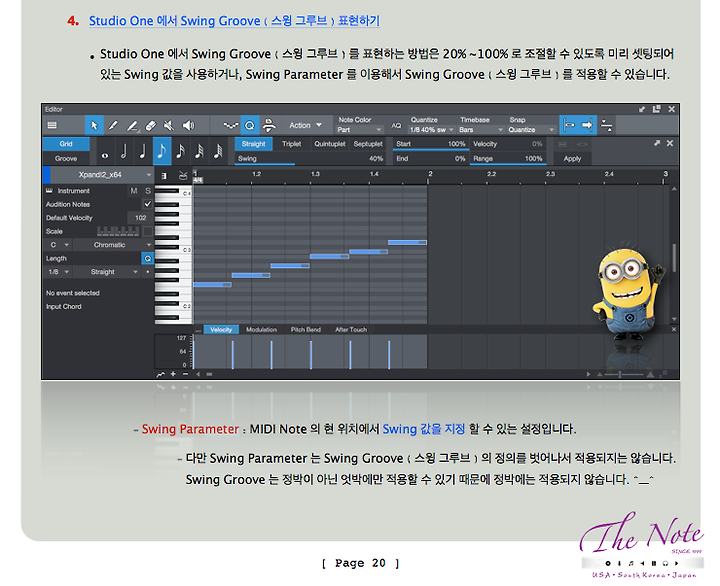Image resolution: width=720 pixels, height=586 pixels.
Task: Open the Velocity controller lane tab
Action: pos(221,329)
